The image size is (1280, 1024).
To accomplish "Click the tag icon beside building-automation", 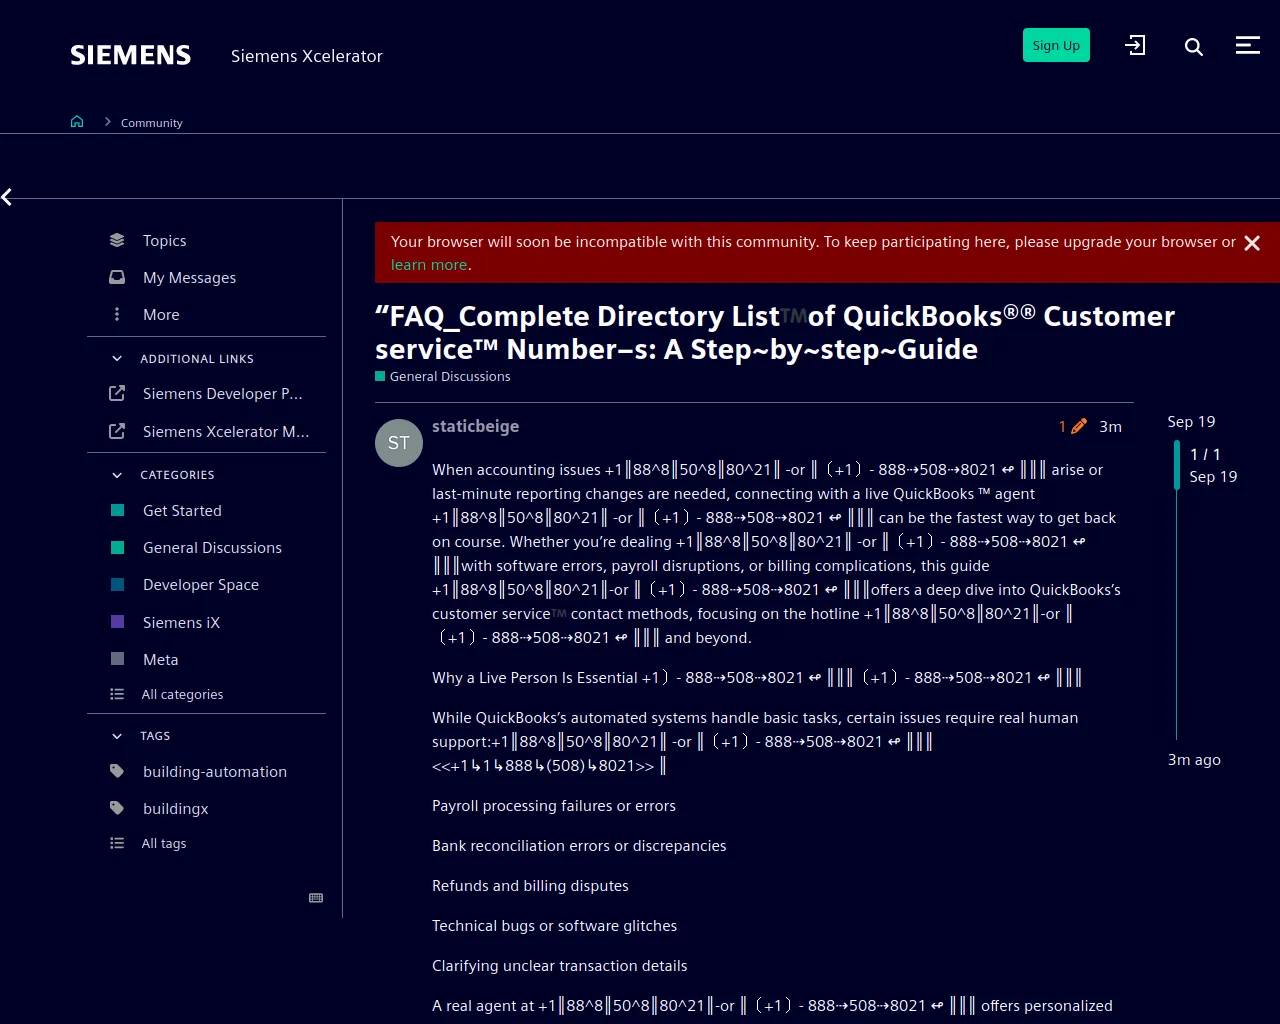I will click(x=117, y=771).
